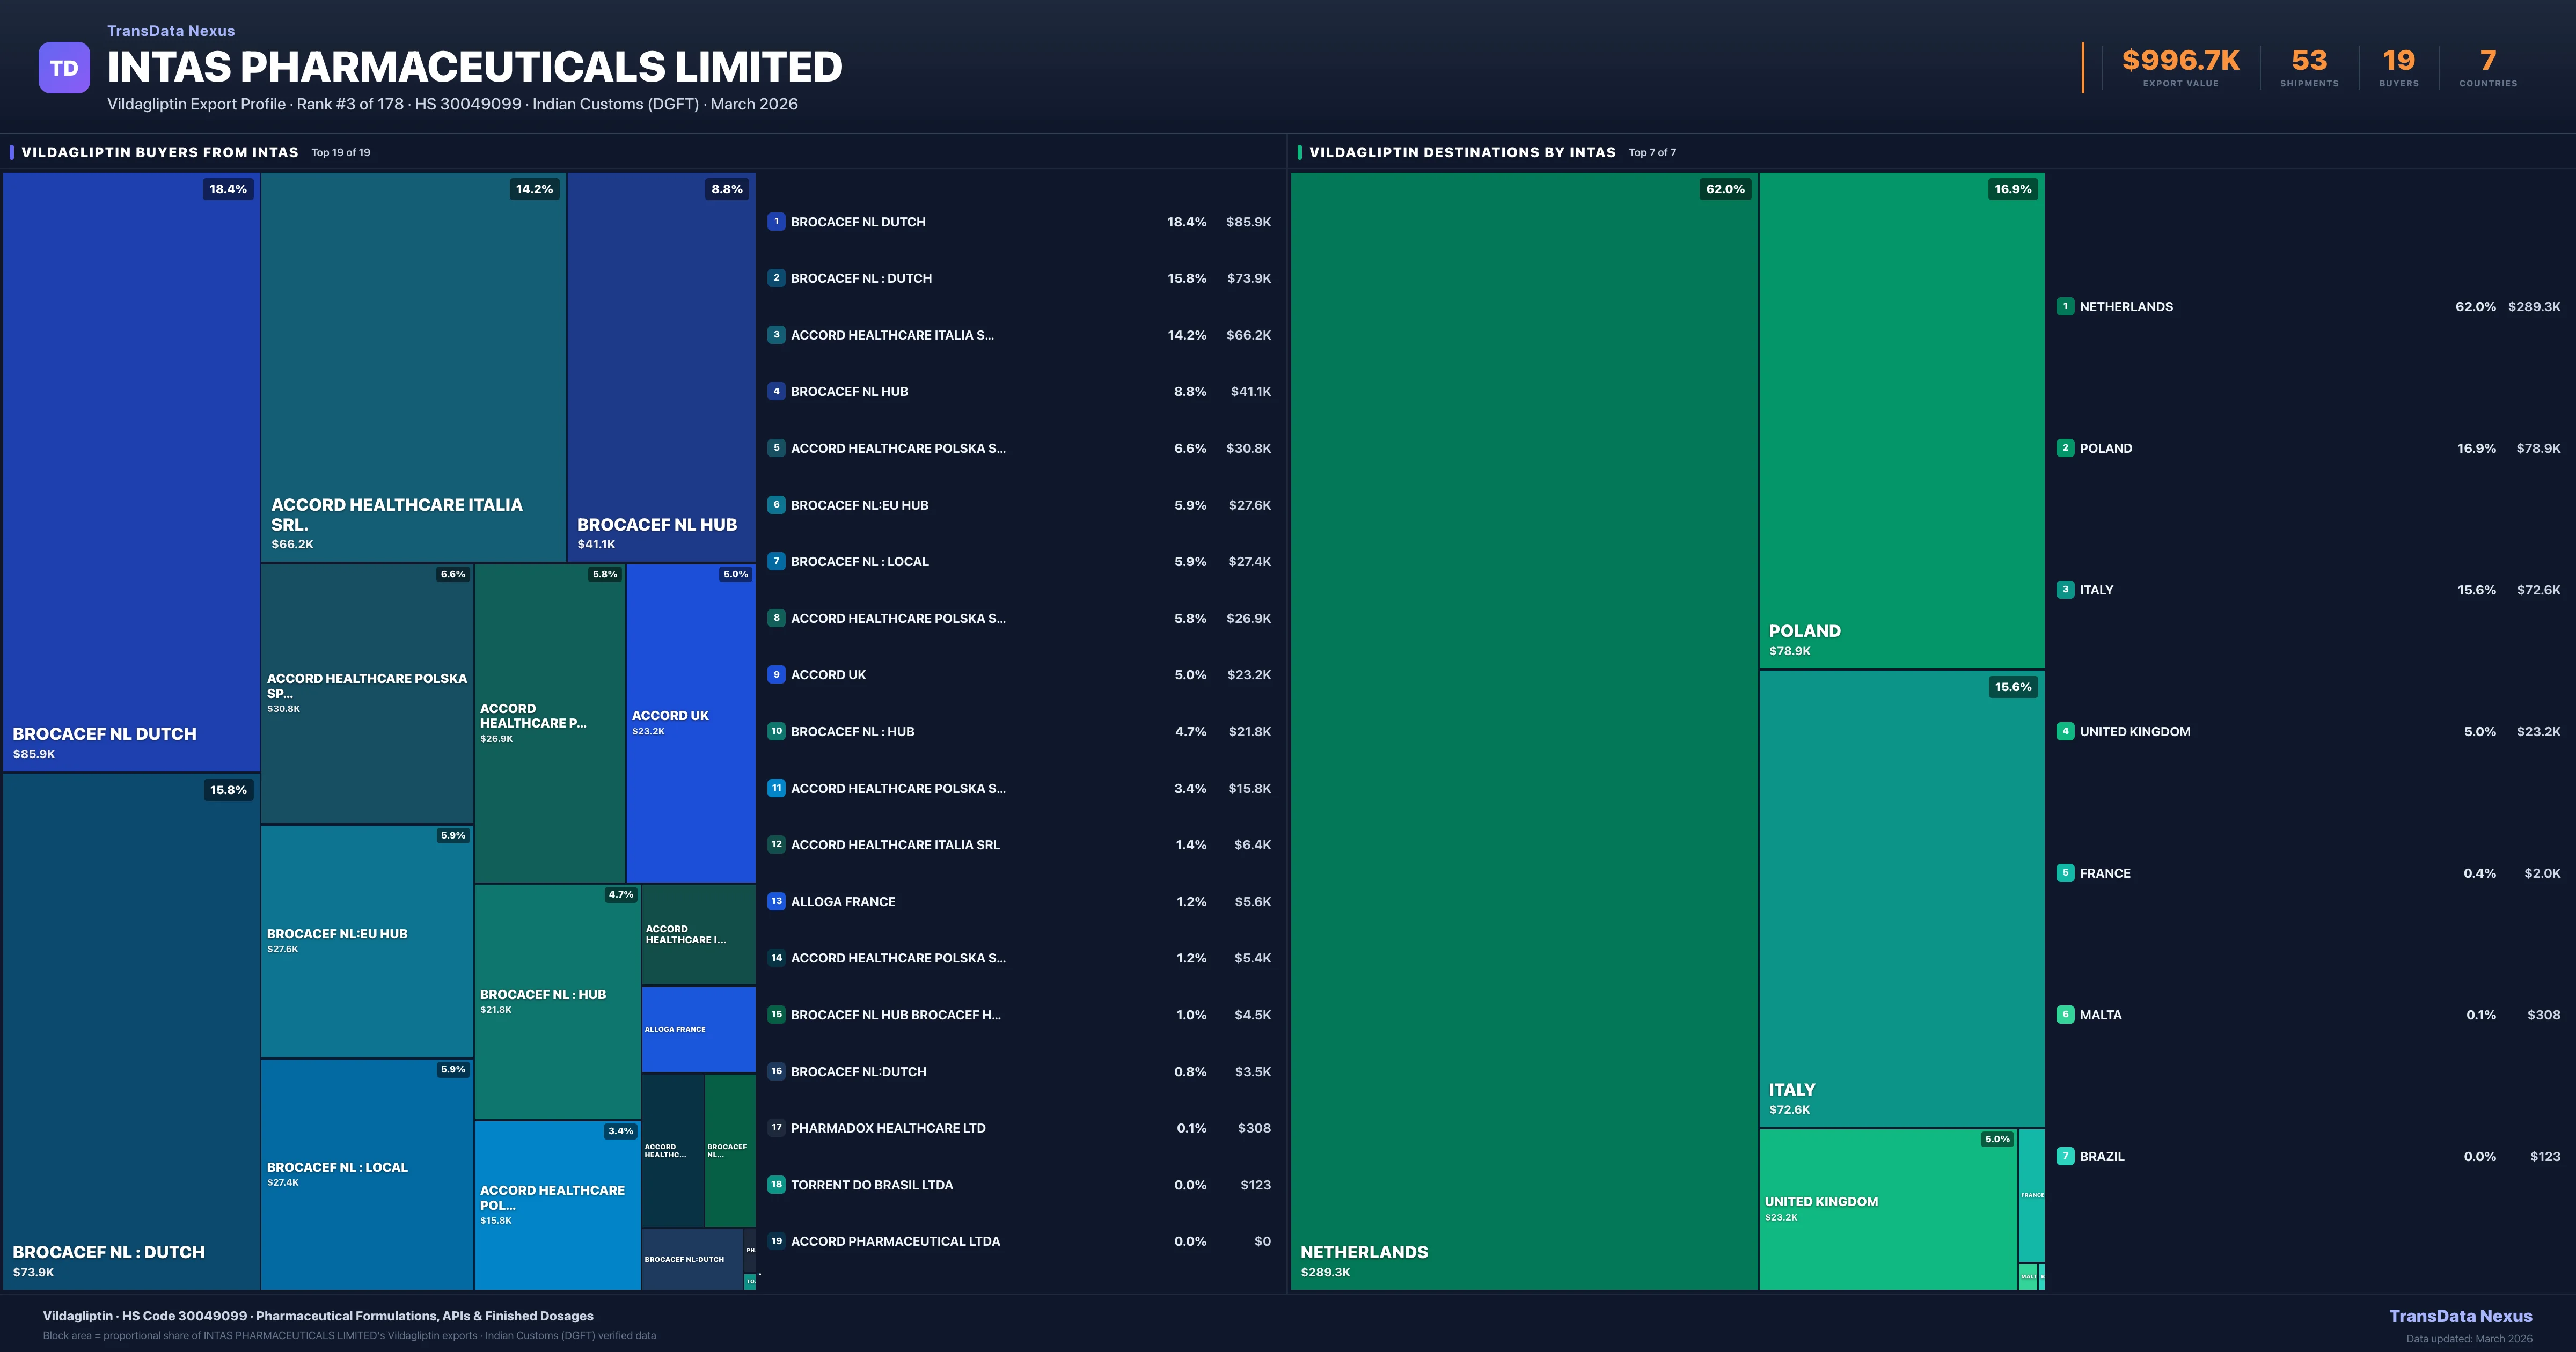Image resolution: width=2576 pixels, height=1352 pixels.
Task: Click the TransDataNexus footer link
Action: [2460, 1316]
